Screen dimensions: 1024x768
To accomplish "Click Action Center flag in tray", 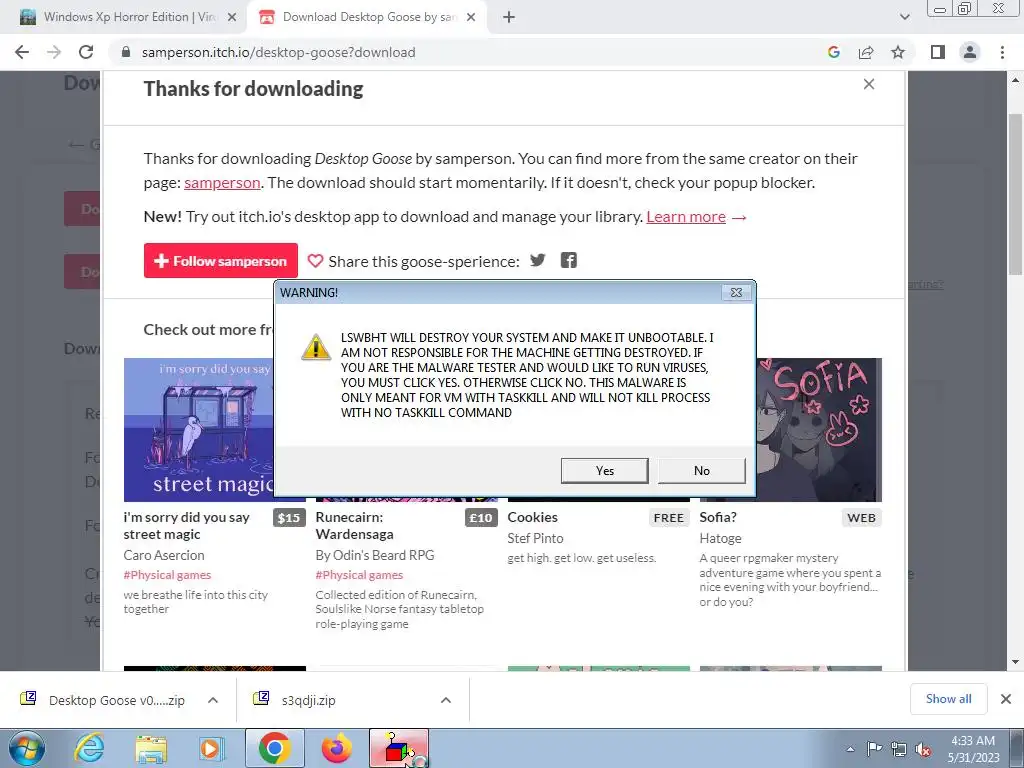I will pyautogui.click(x=874, y=749).
